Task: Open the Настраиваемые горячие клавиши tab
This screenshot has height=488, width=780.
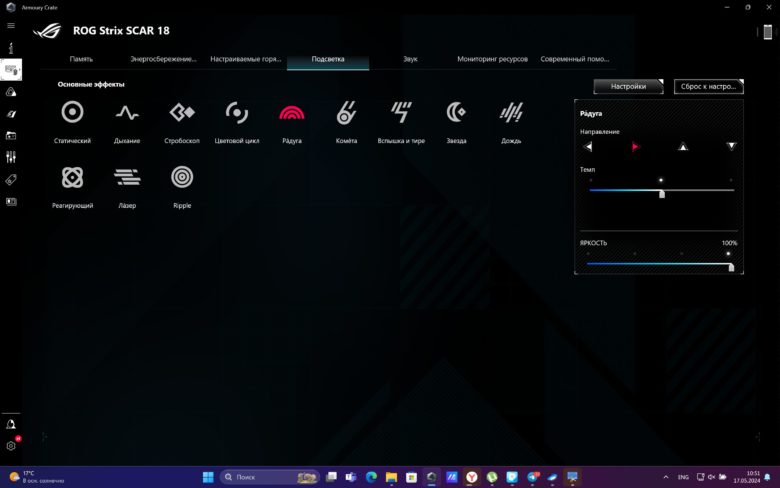Action: click(x=246, y=59)
